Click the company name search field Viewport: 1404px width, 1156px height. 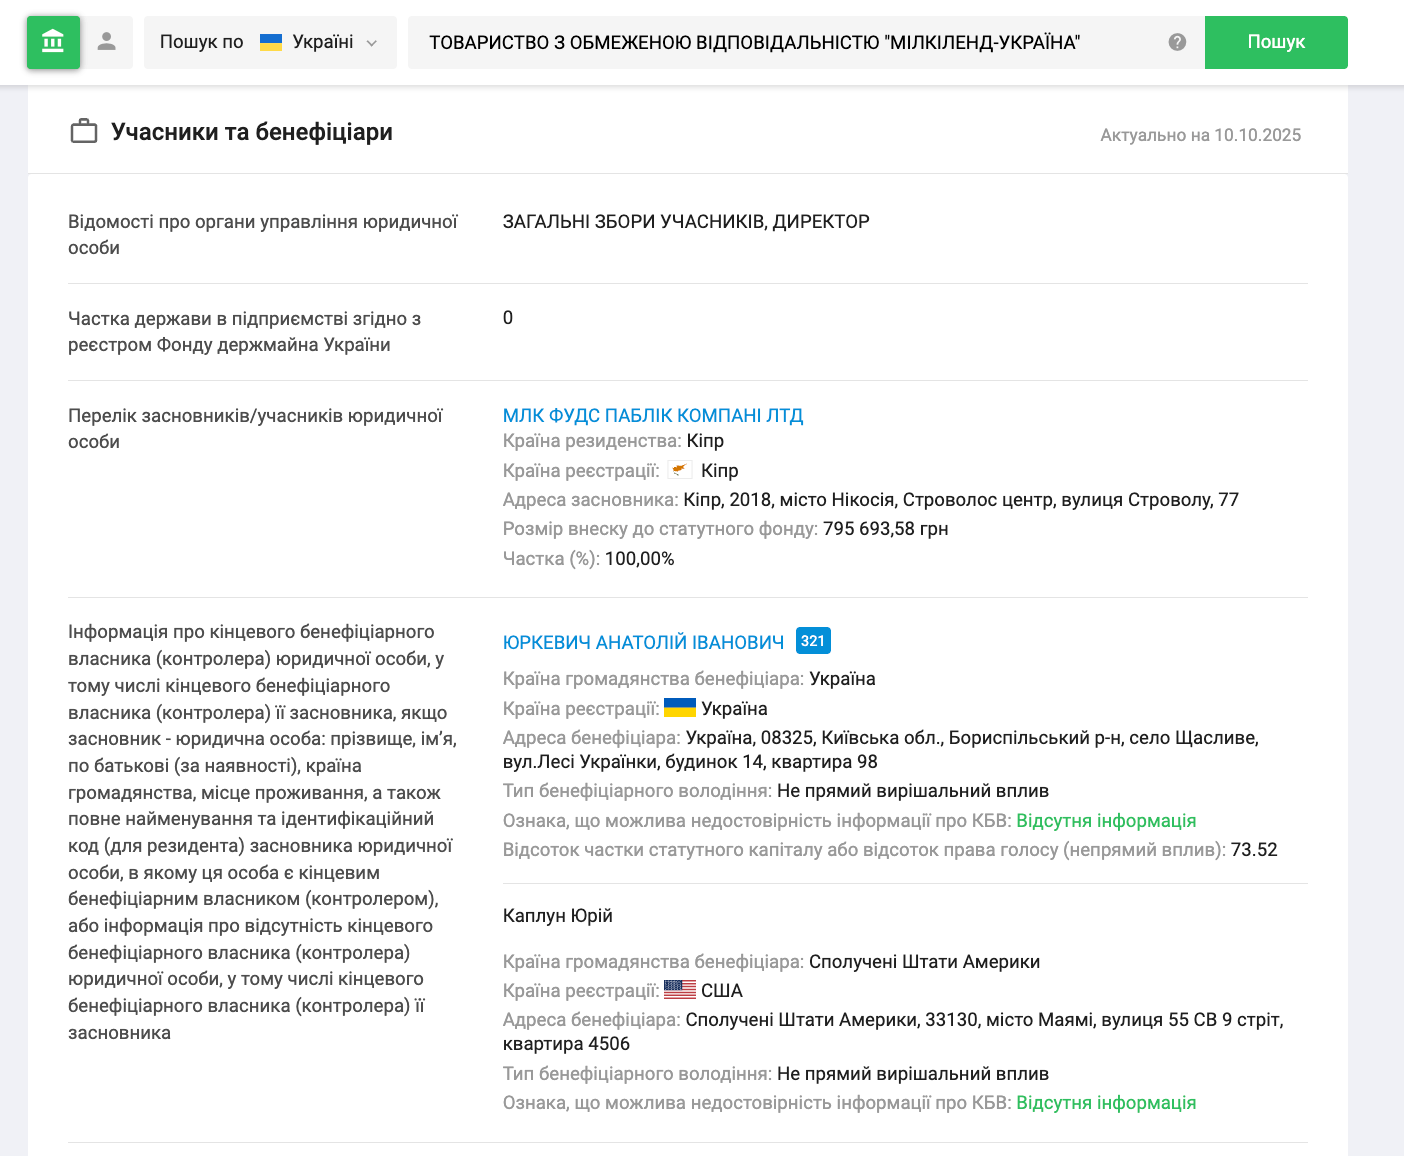[780, 42]
